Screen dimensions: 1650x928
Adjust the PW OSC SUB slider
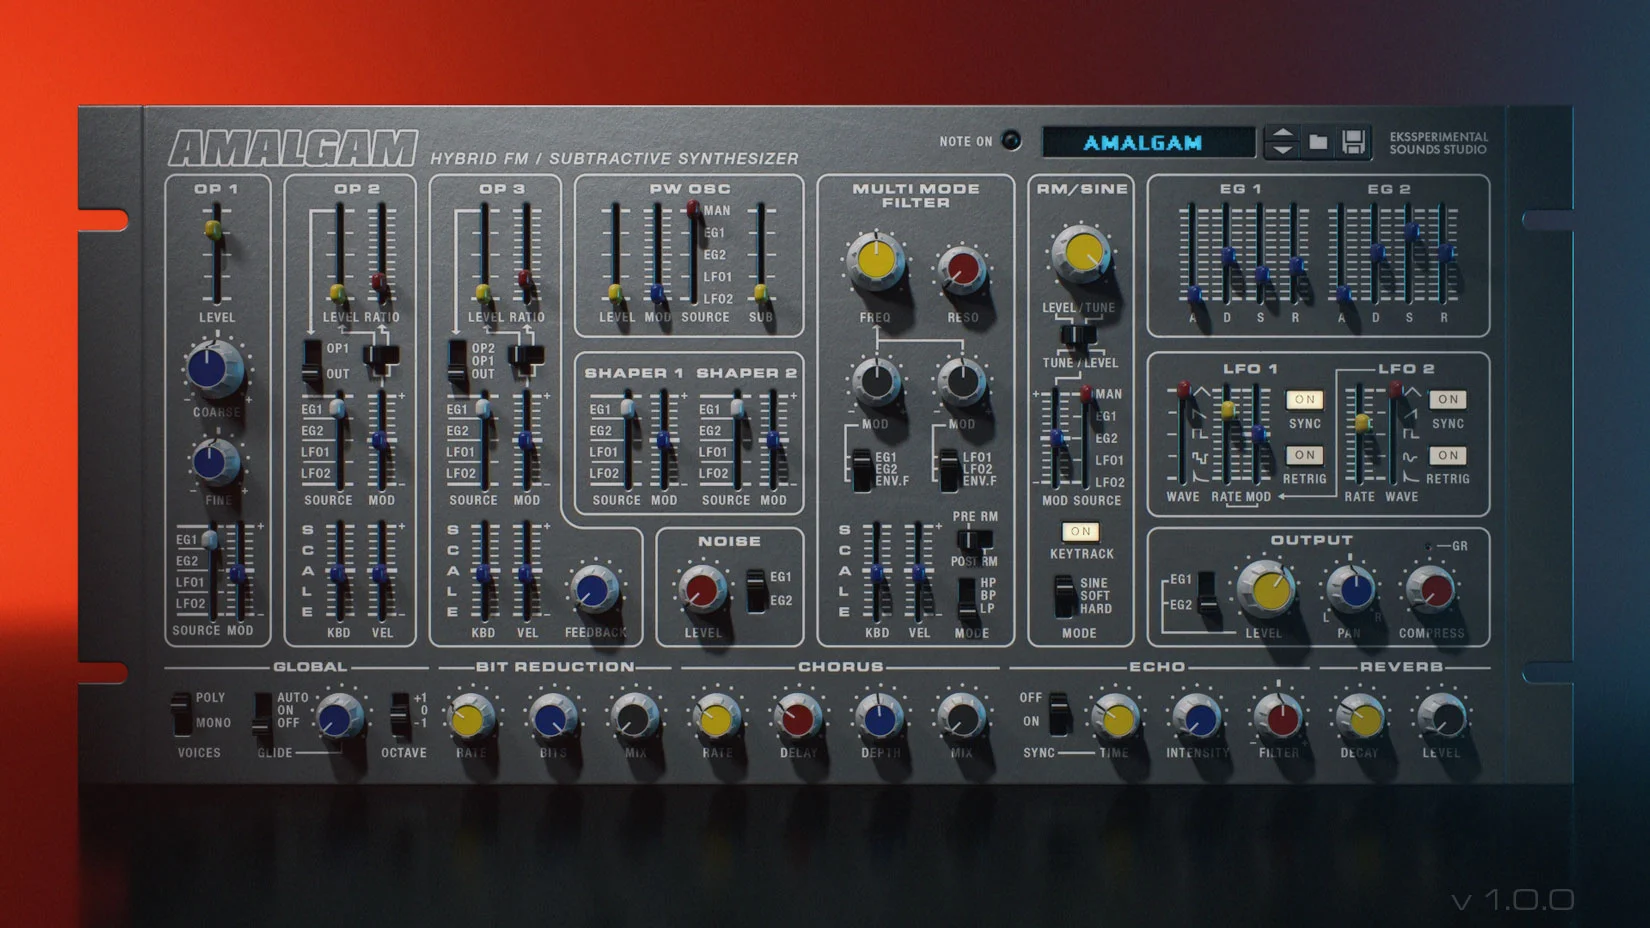coord(761,254)
